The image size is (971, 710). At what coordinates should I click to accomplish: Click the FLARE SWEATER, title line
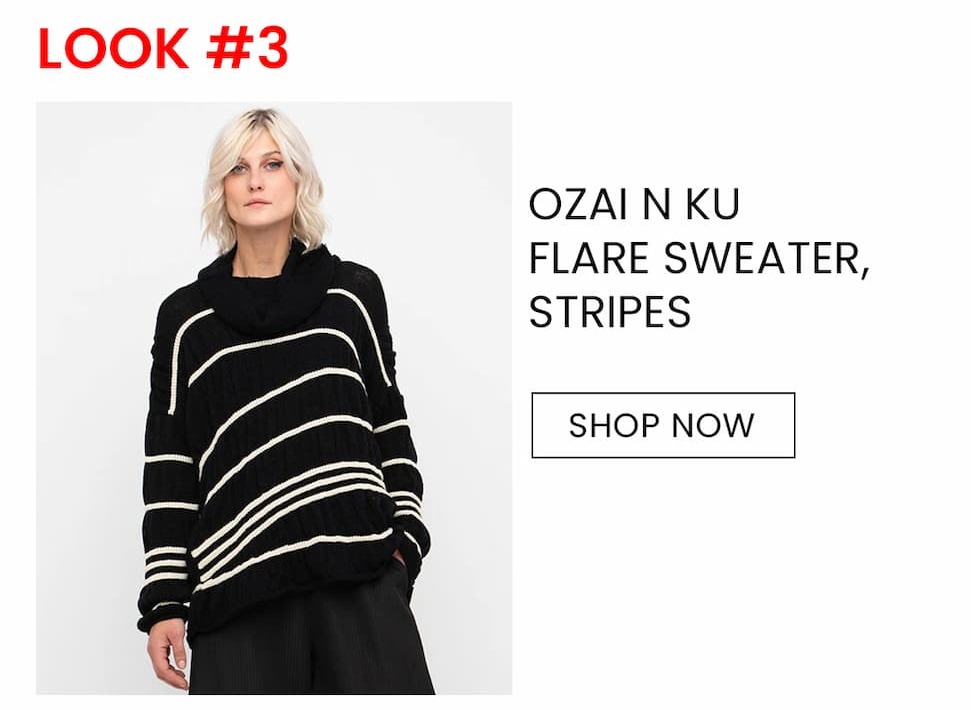pyautogui.click(x=700, y=258)
